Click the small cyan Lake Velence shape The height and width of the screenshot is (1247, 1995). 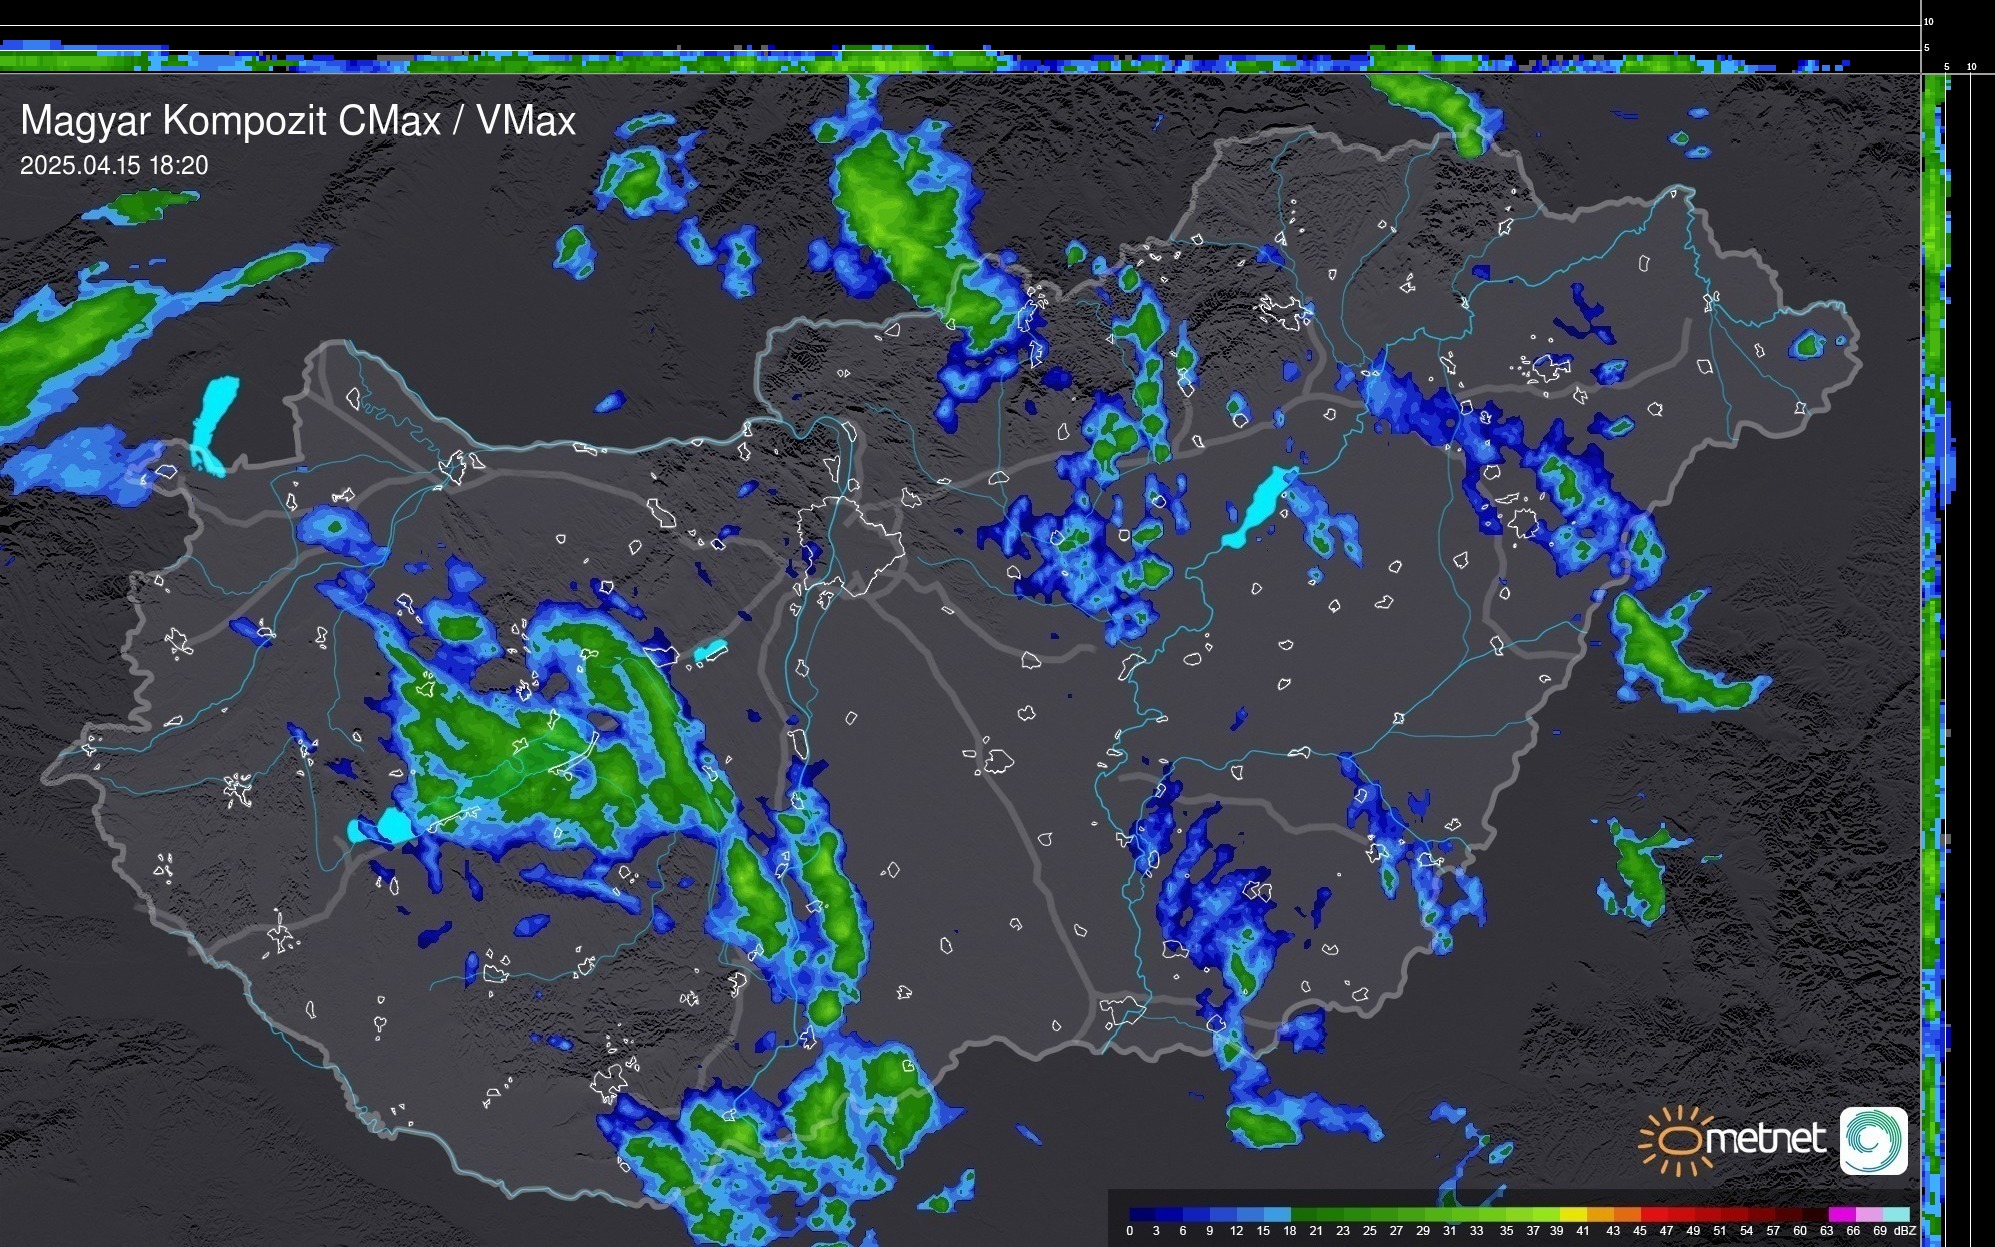click(710, 651)
